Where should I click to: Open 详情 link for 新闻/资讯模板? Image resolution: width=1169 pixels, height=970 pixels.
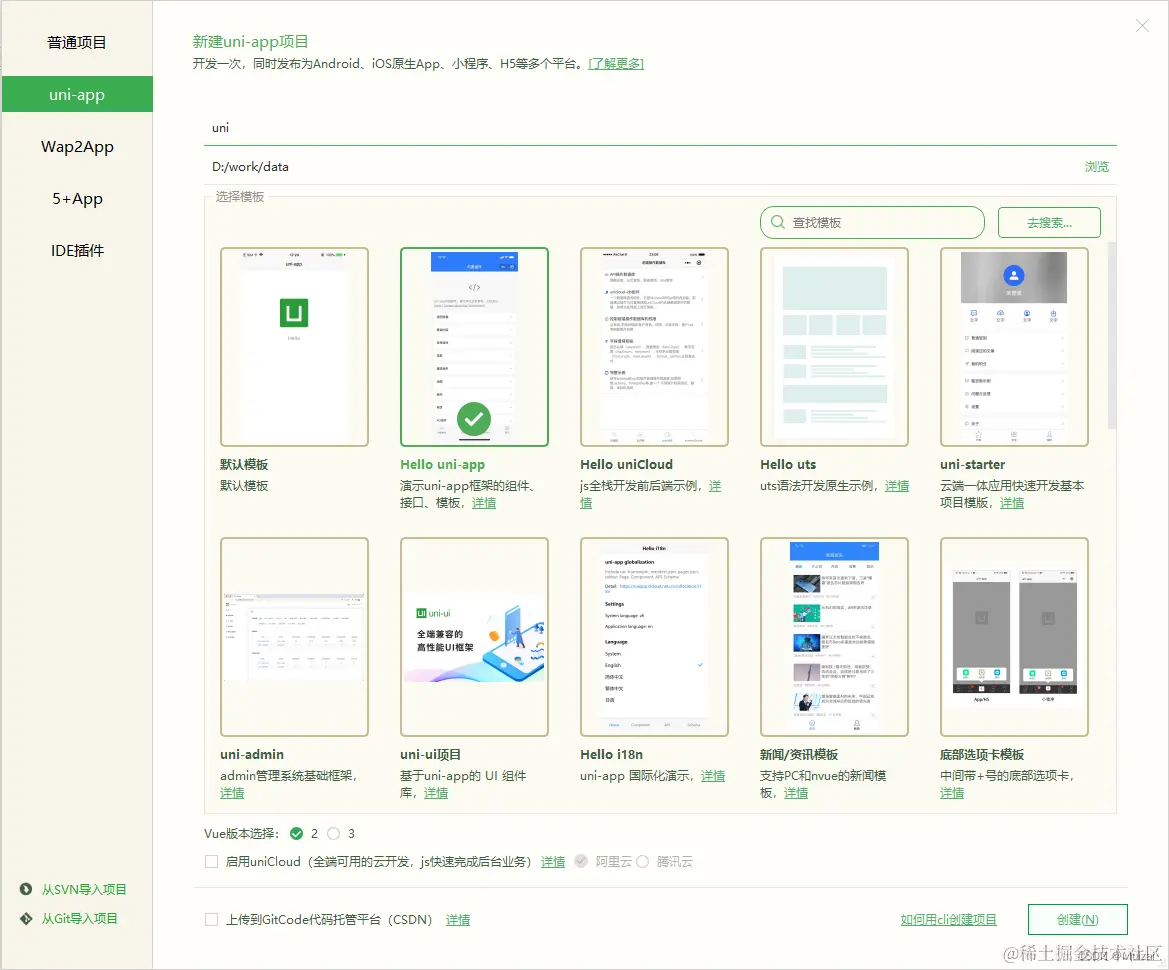795,793
